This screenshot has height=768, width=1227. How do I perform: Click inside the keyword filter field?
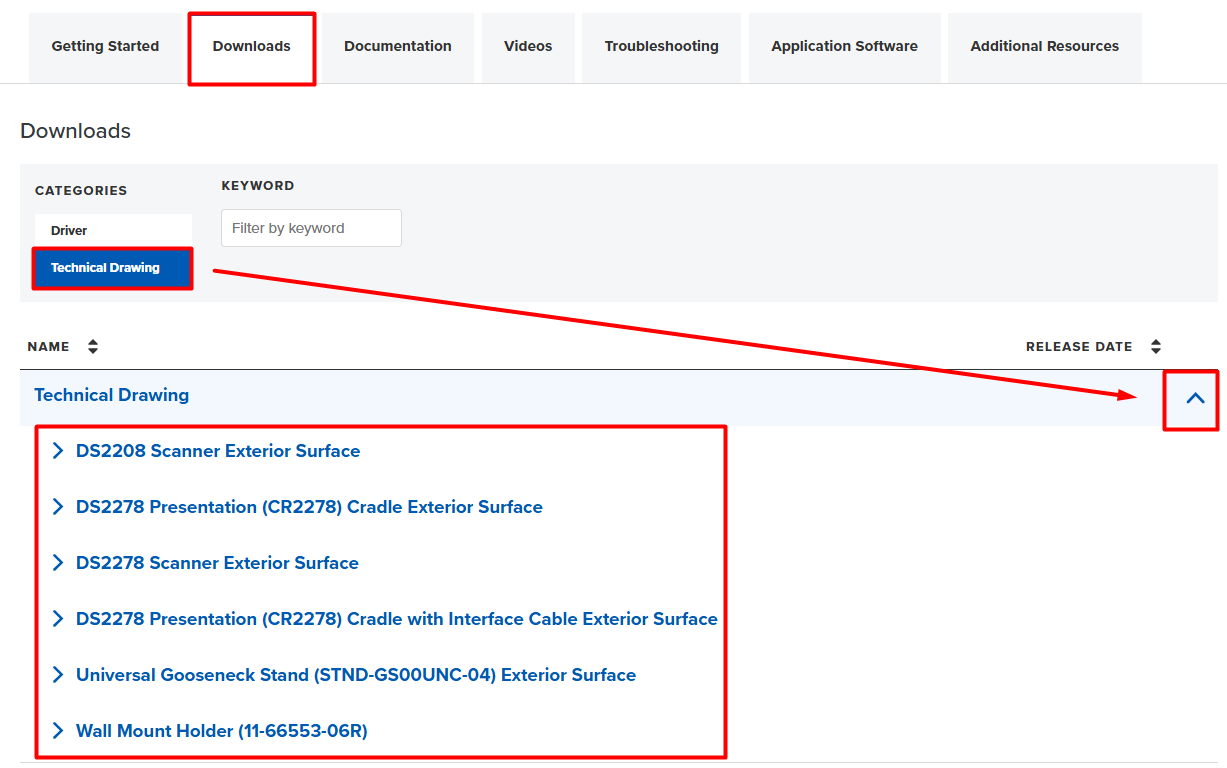pyautogui.click(x=311, y=228)
